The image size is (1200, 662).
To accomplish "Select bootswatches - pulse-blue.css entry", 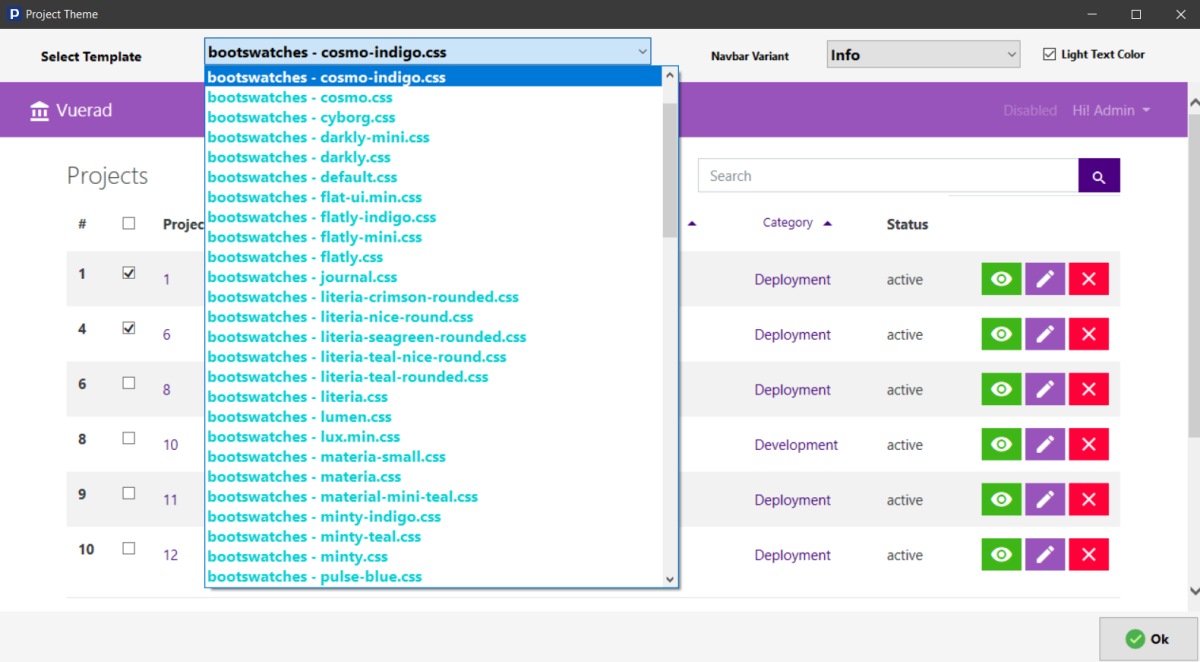I will pyautogui.click(x=433, y=577).
